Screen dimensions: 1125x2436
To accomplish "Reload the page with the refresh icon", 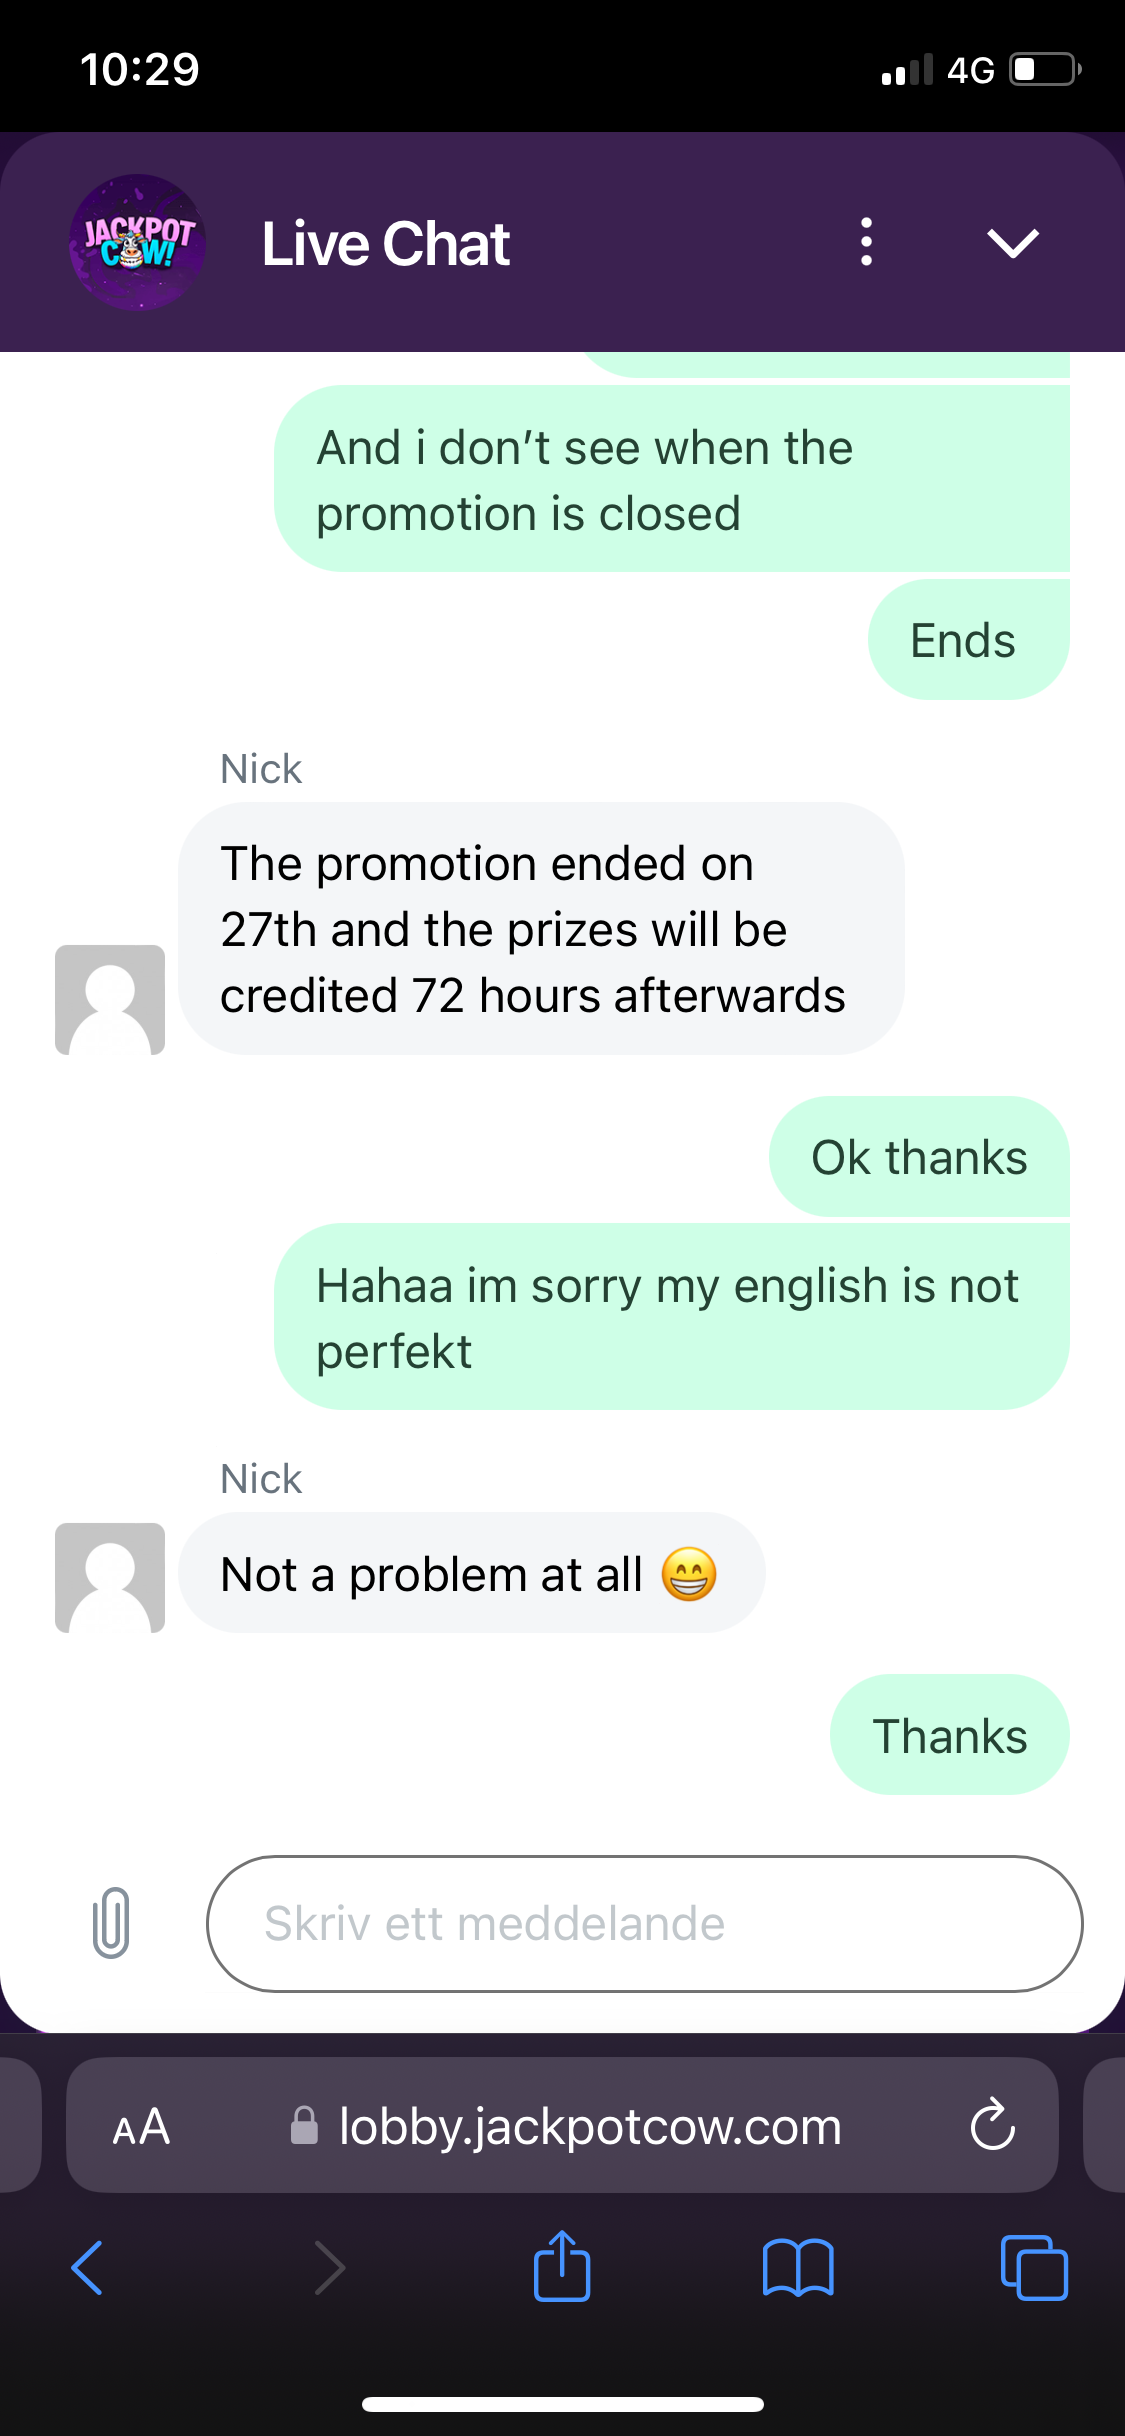I will pyautogui.click(x=992, y=2124).
